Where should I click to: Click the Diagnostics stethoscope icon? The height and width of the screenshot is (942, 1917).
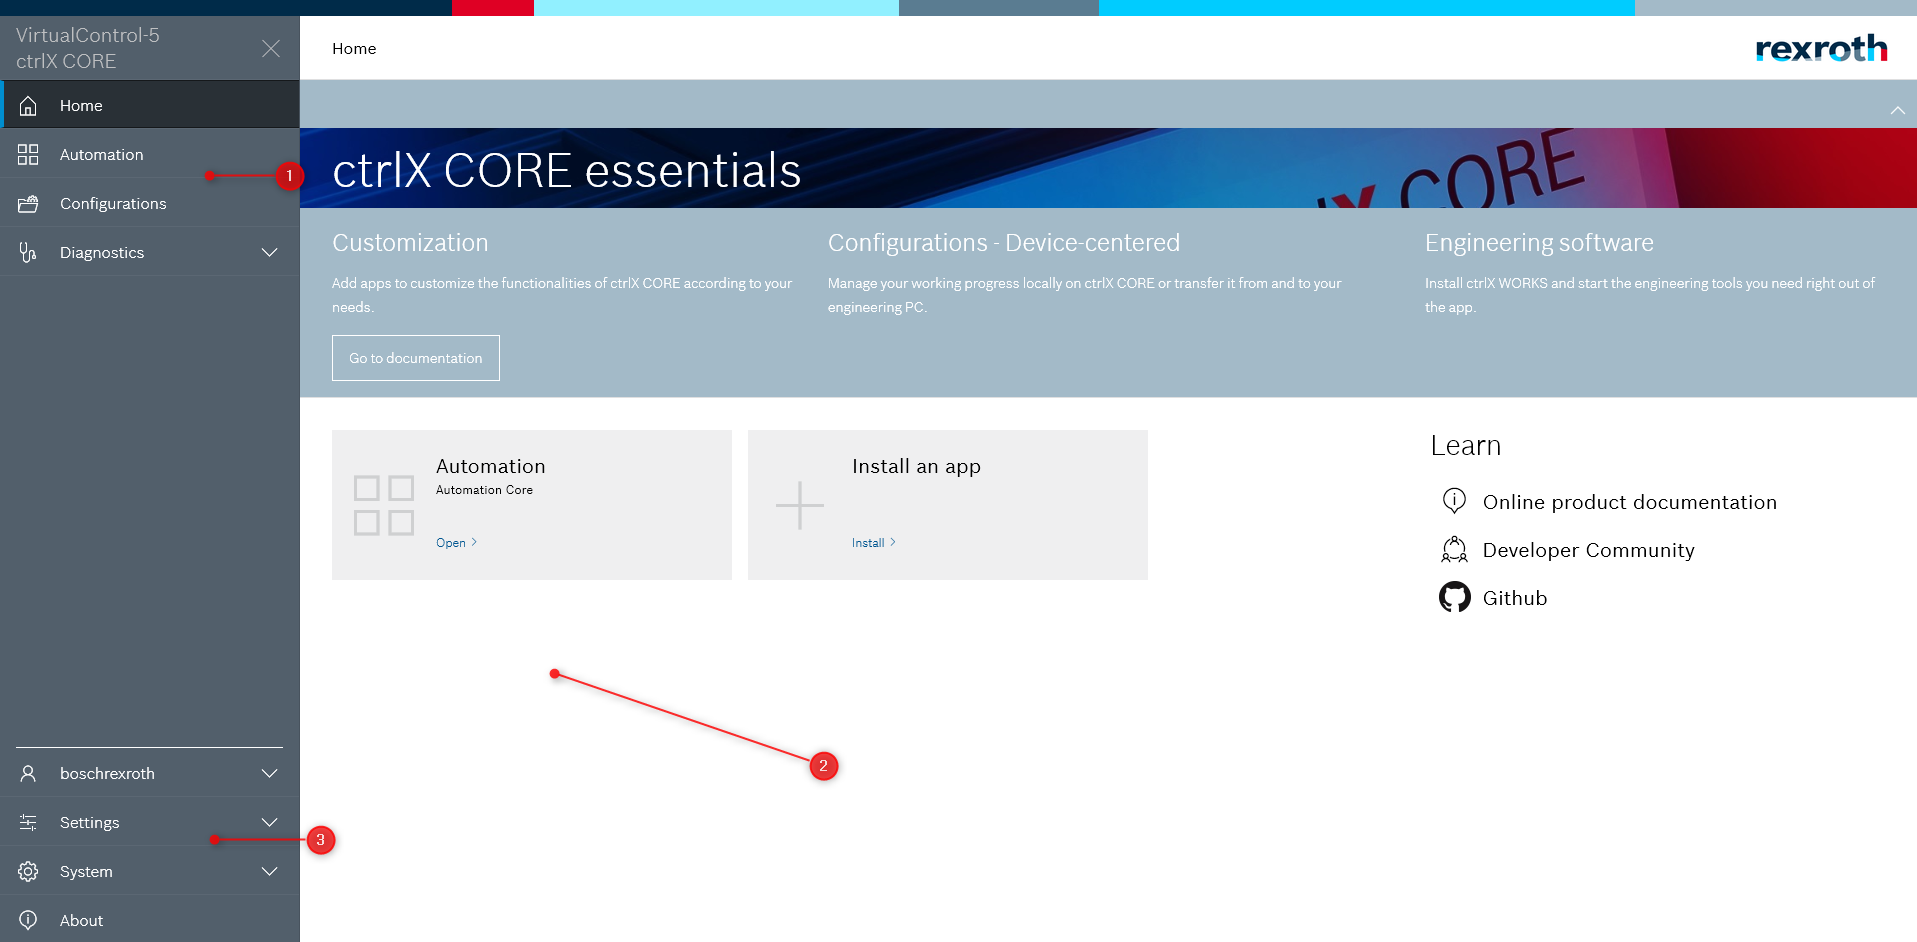[x=28, y=253]
